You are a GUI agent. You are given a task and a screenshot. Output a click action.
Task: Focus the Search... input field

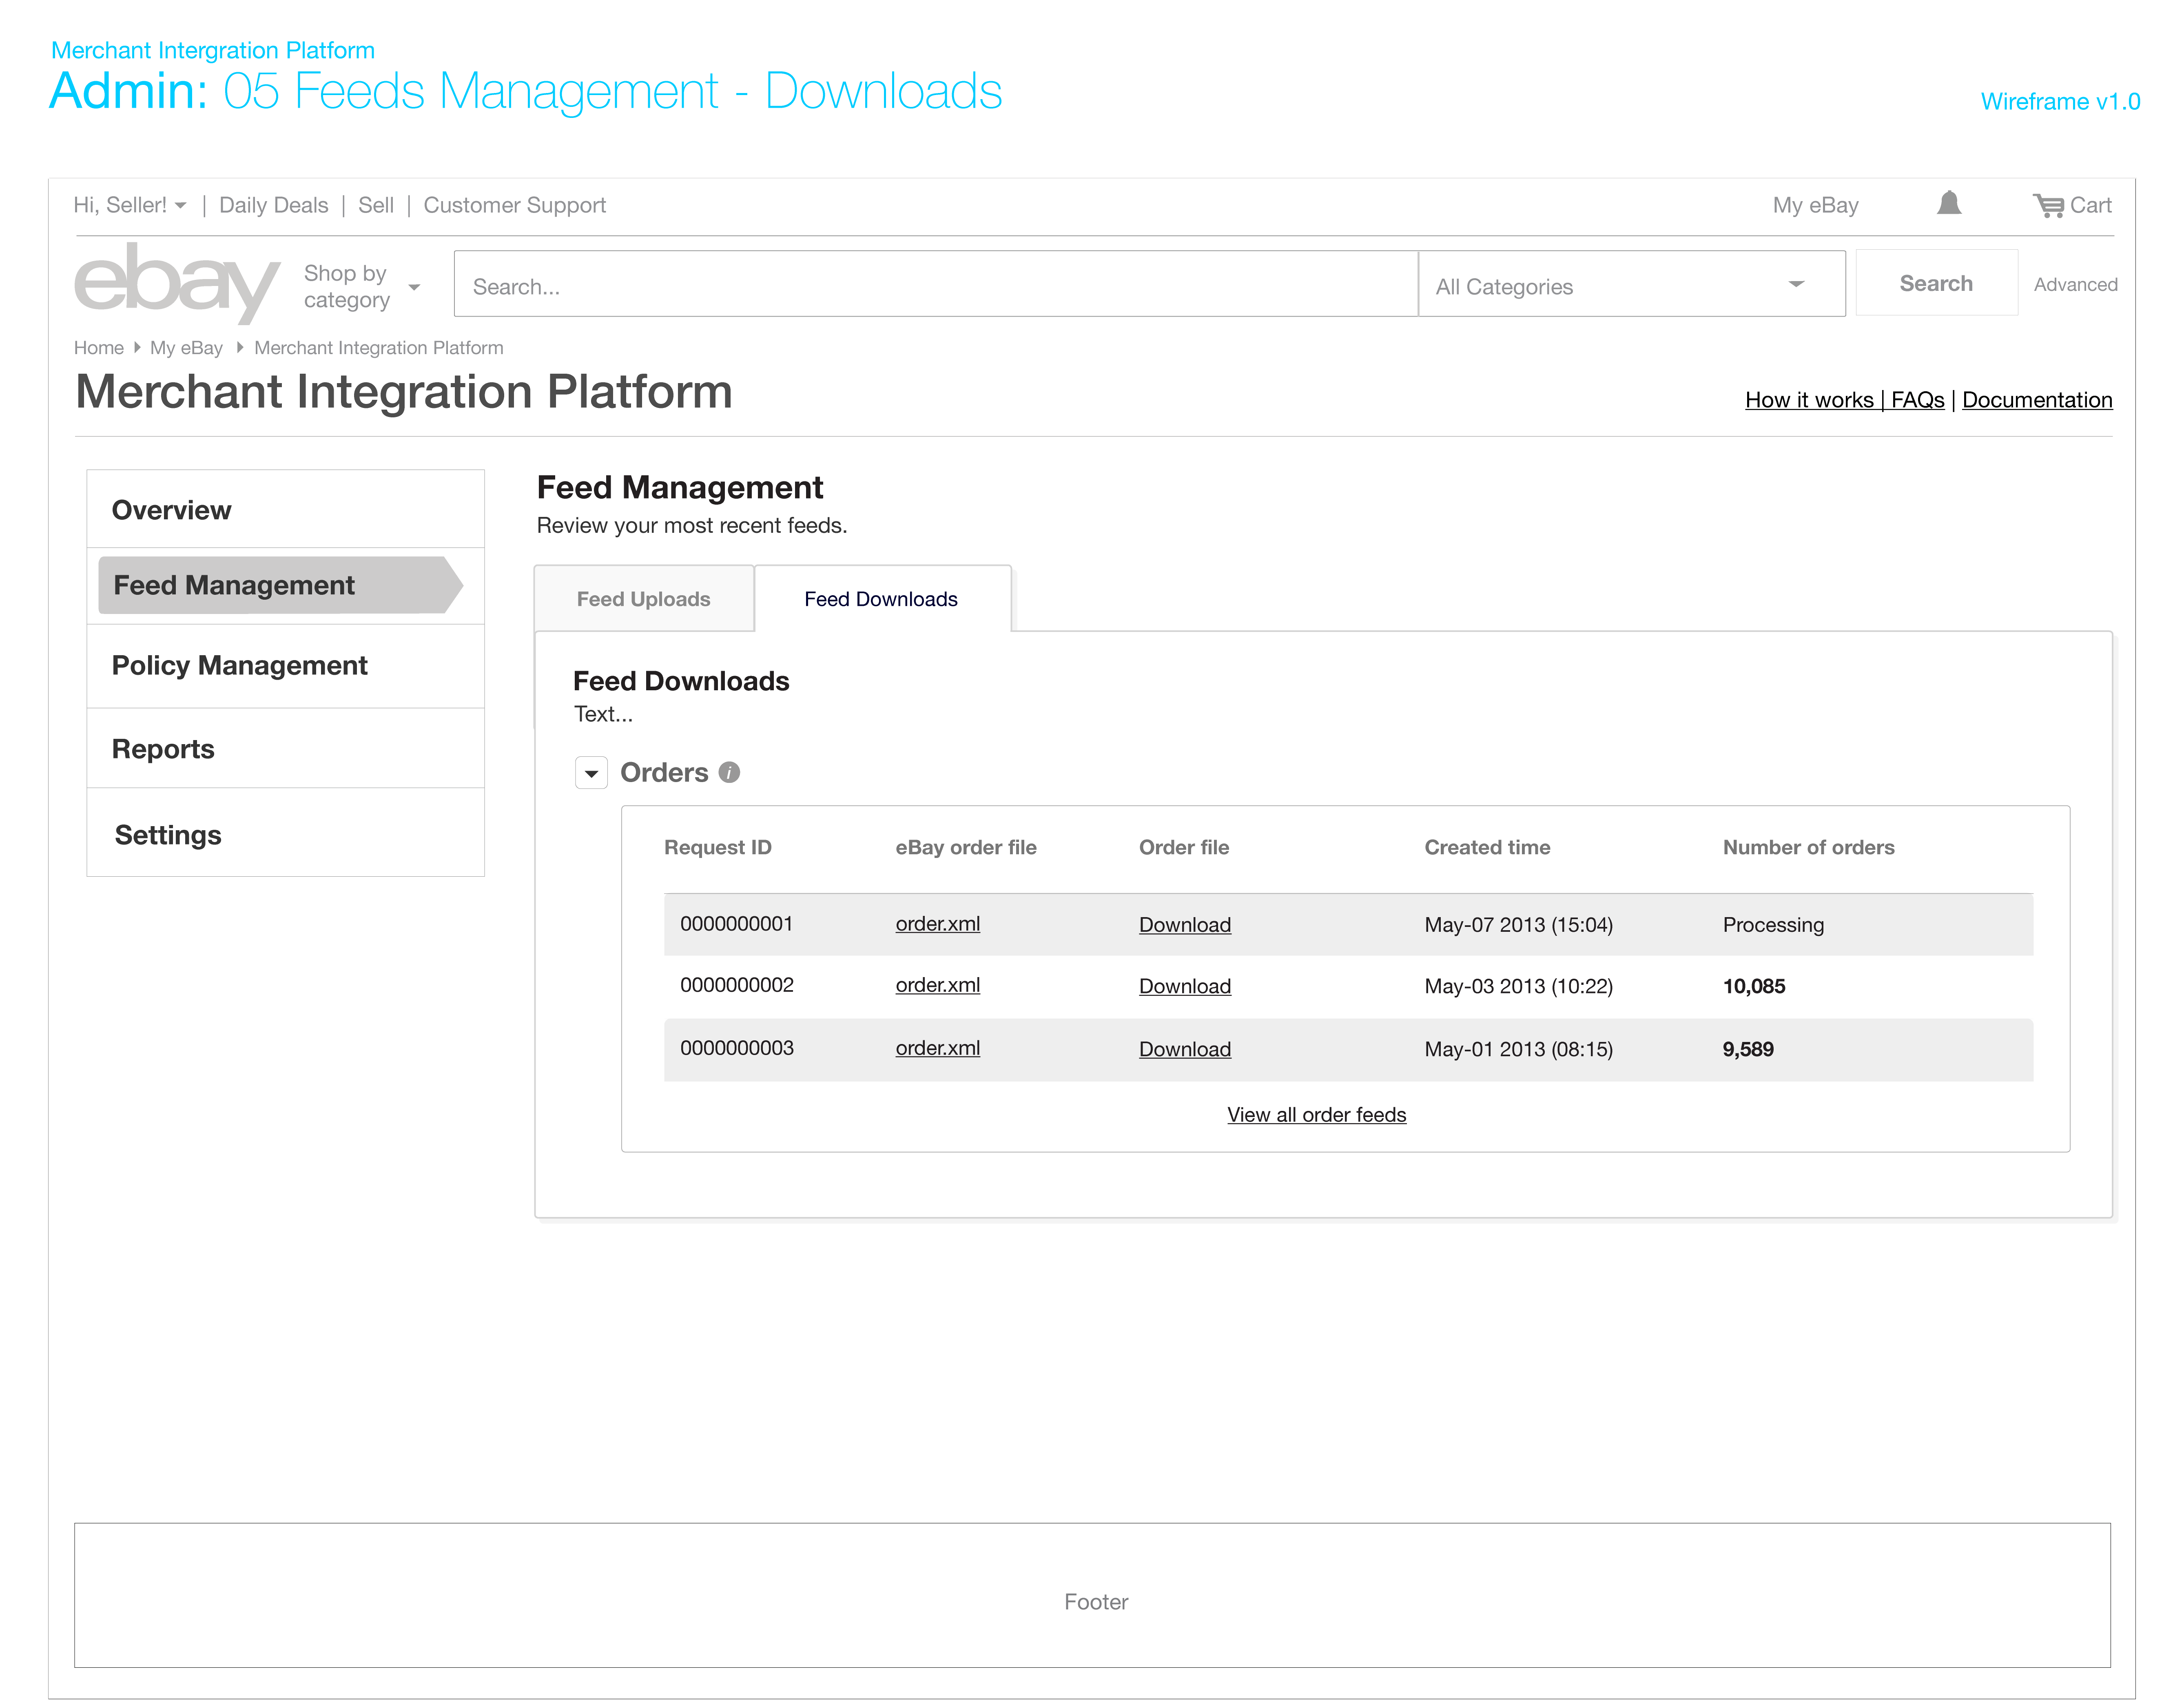(936, 284)
